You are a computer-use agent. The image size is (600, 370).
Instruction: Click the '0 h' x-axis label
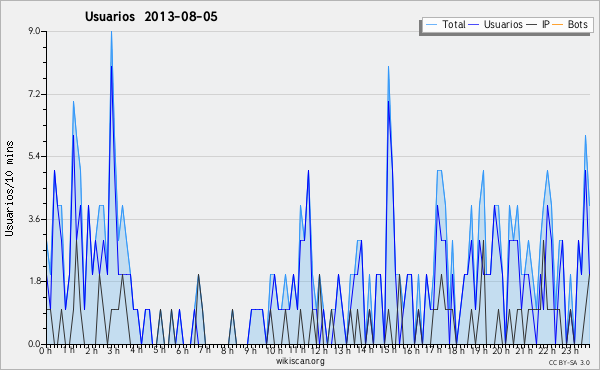45,351
